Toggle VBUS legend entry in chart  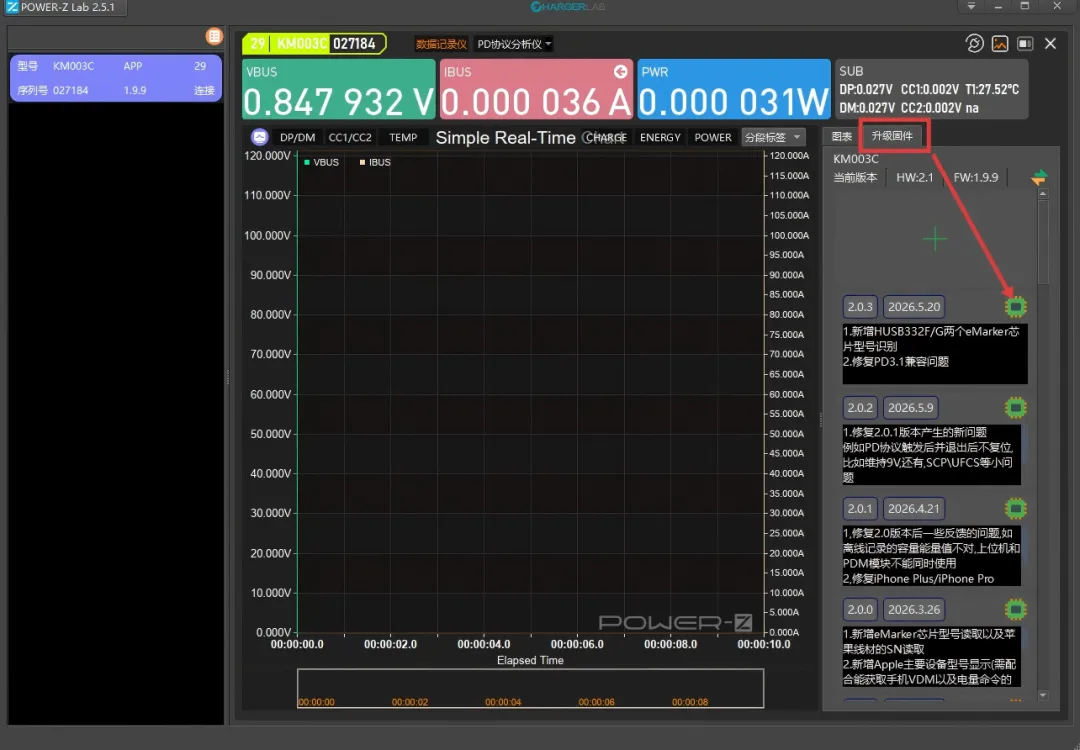(x=322, y=163)
